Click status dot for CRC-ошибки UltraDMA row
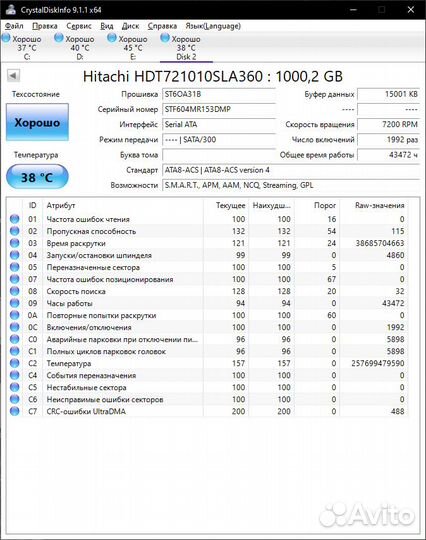 [x=14, y=411]
